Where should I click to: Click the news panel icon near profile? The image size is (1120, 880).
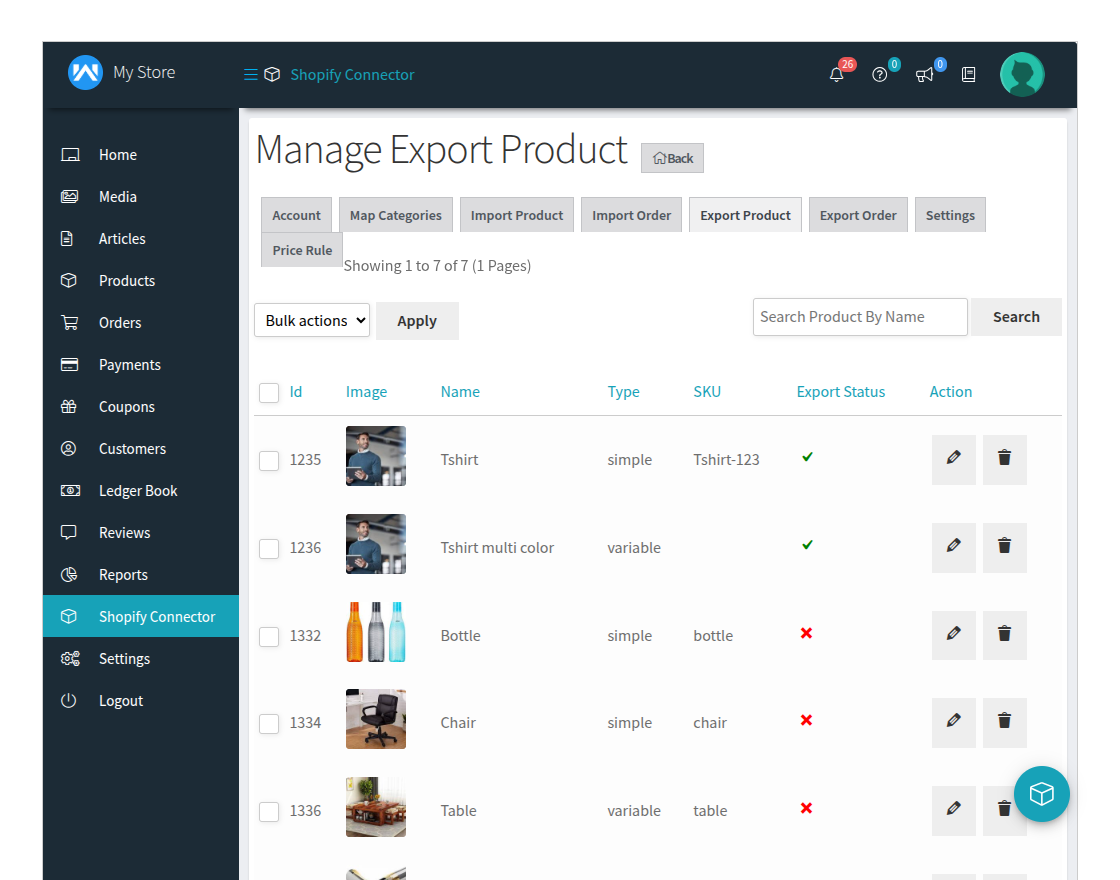point(968,74)
